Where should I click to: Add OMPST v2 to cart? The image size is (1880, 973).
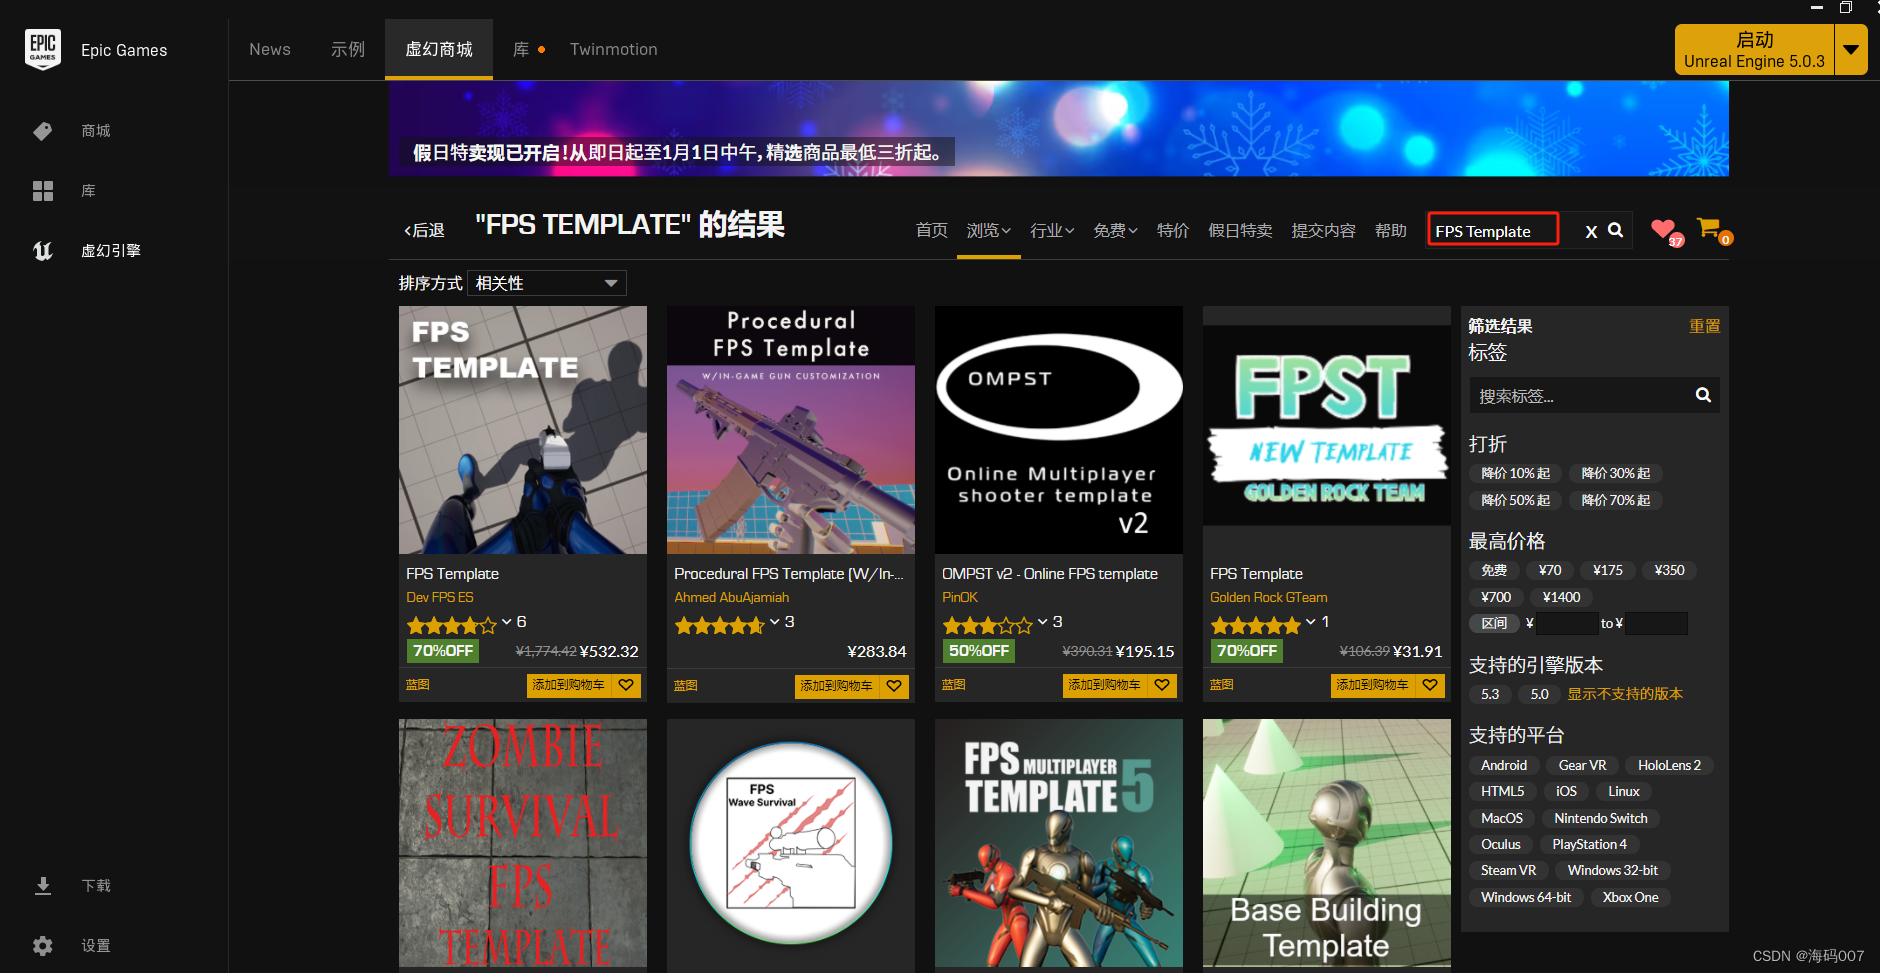click(x=1105, y=685)
